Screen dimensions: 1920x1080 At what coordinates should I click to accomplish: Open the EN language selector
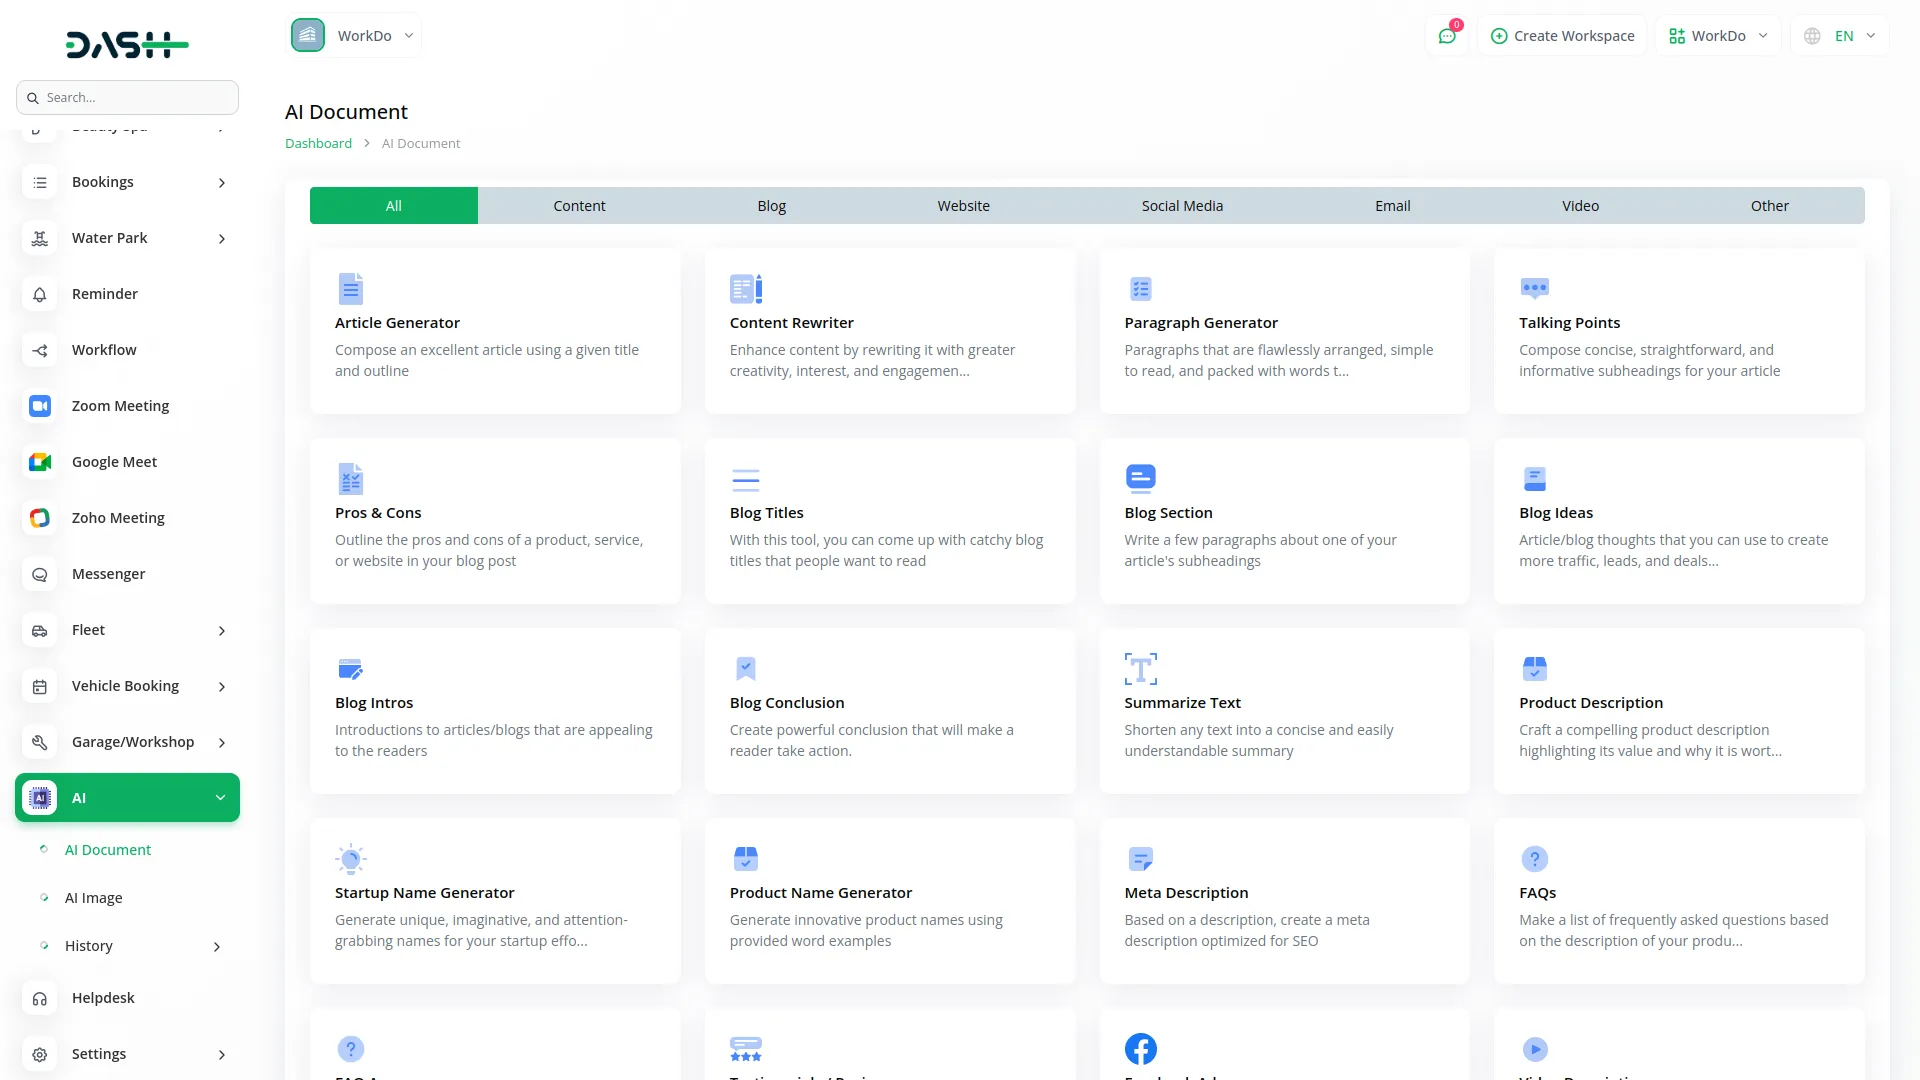(x=1838, y=35)
